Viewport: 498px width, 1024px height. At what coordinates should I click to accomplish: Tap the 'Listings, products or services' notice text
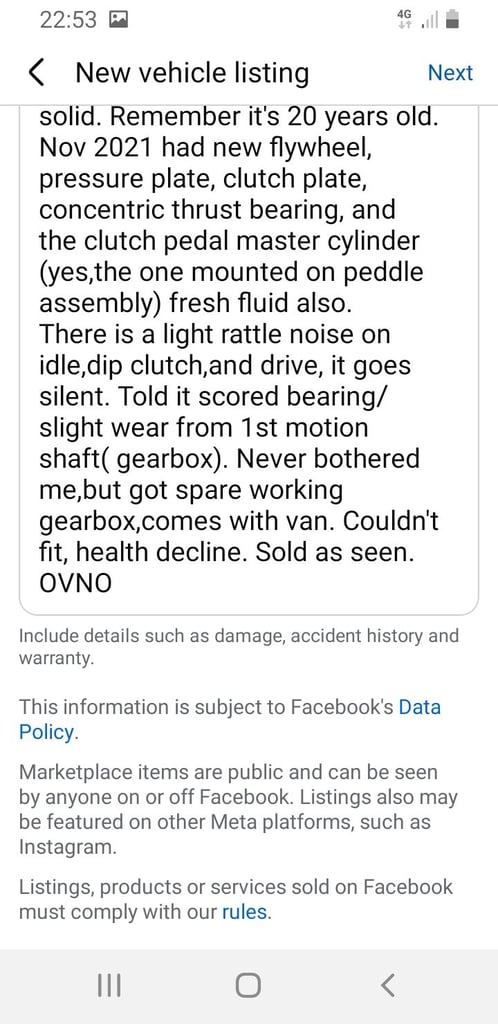[x=236, y=899]
